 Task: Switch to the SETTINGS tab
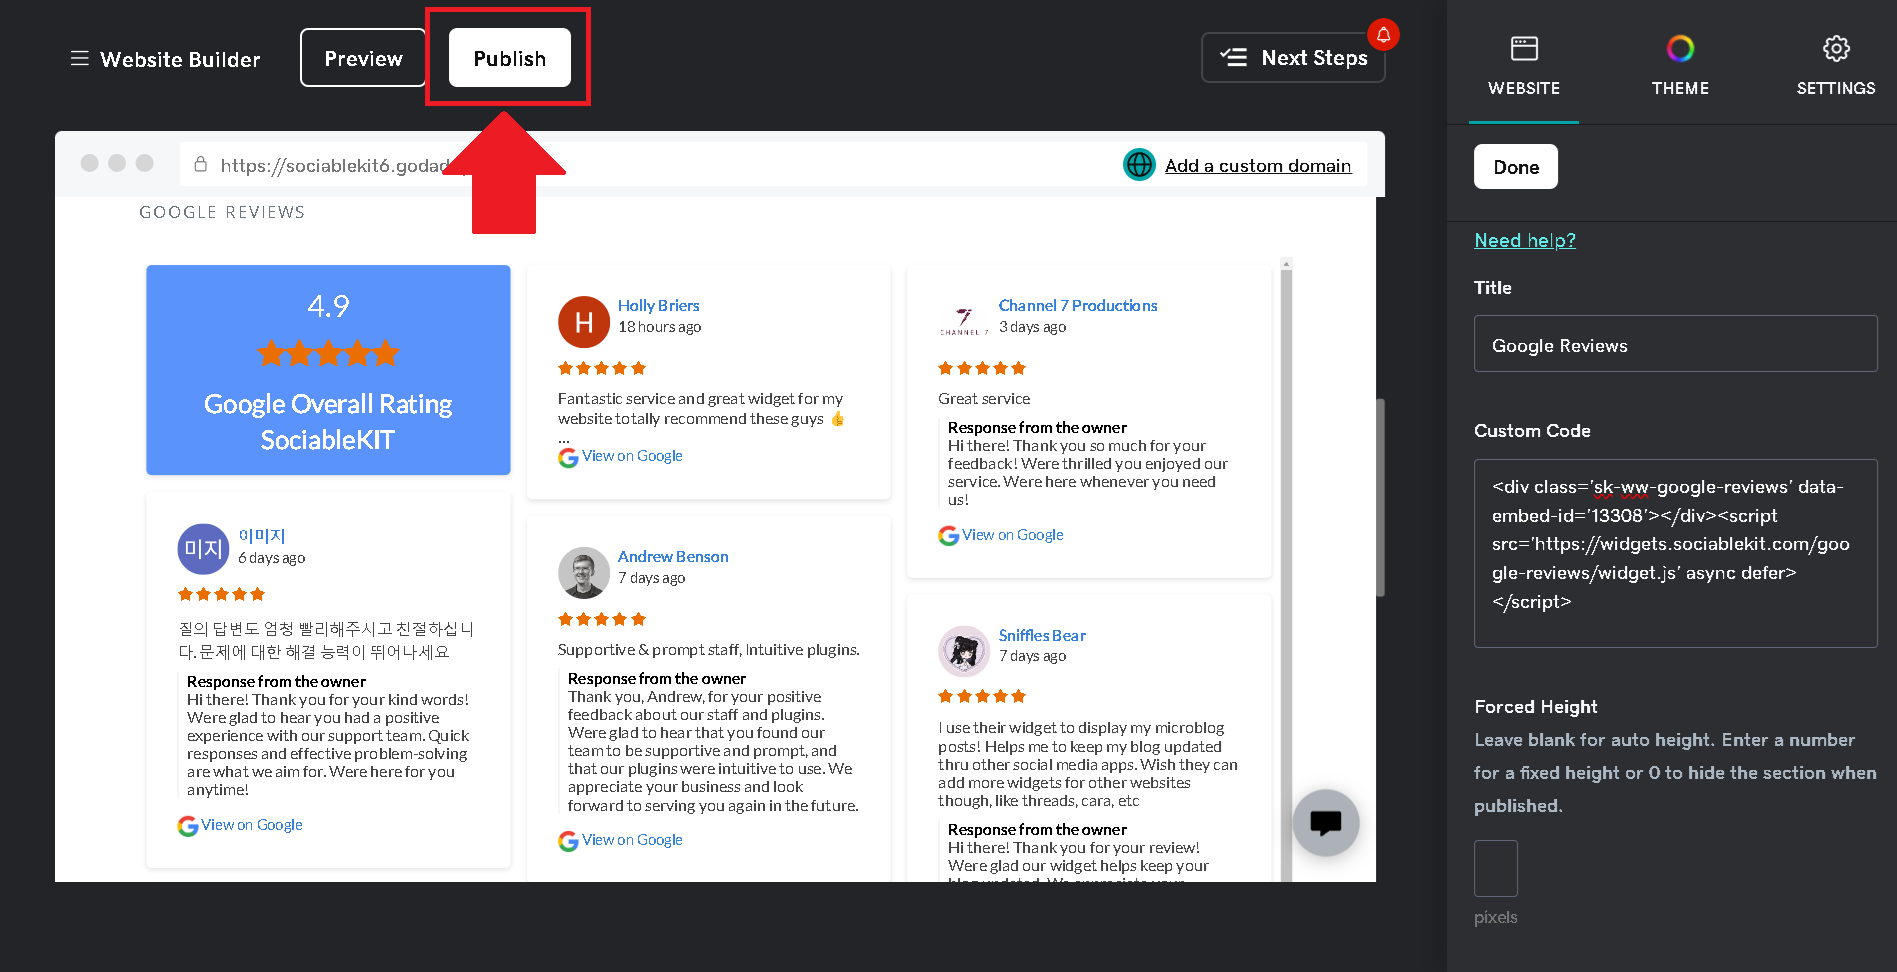pyautogui.click(x=1836, y=64)
